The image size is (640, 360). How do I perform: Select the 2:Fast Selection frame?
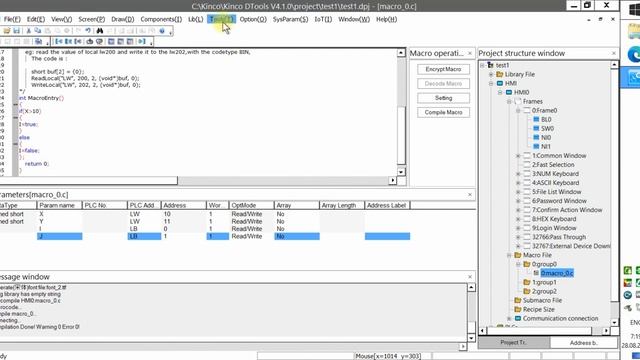553,164
